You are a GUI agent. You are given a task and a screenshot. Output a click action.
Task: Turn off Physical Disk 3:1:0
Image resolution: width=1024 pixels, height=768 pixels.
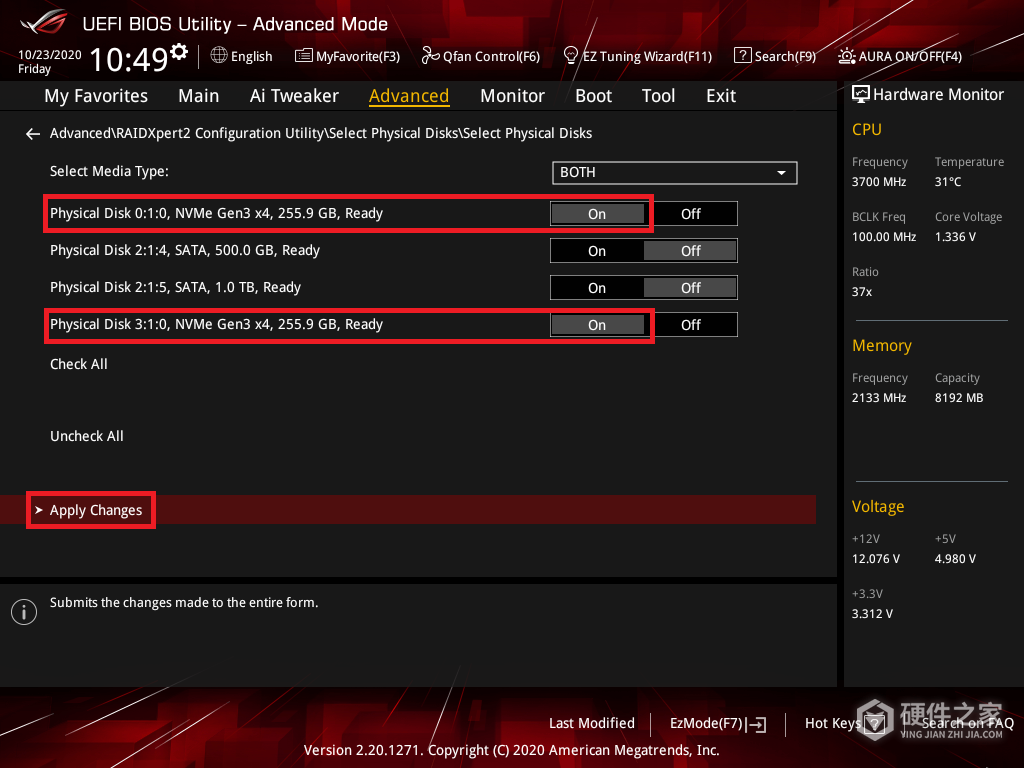pos(690,325)
